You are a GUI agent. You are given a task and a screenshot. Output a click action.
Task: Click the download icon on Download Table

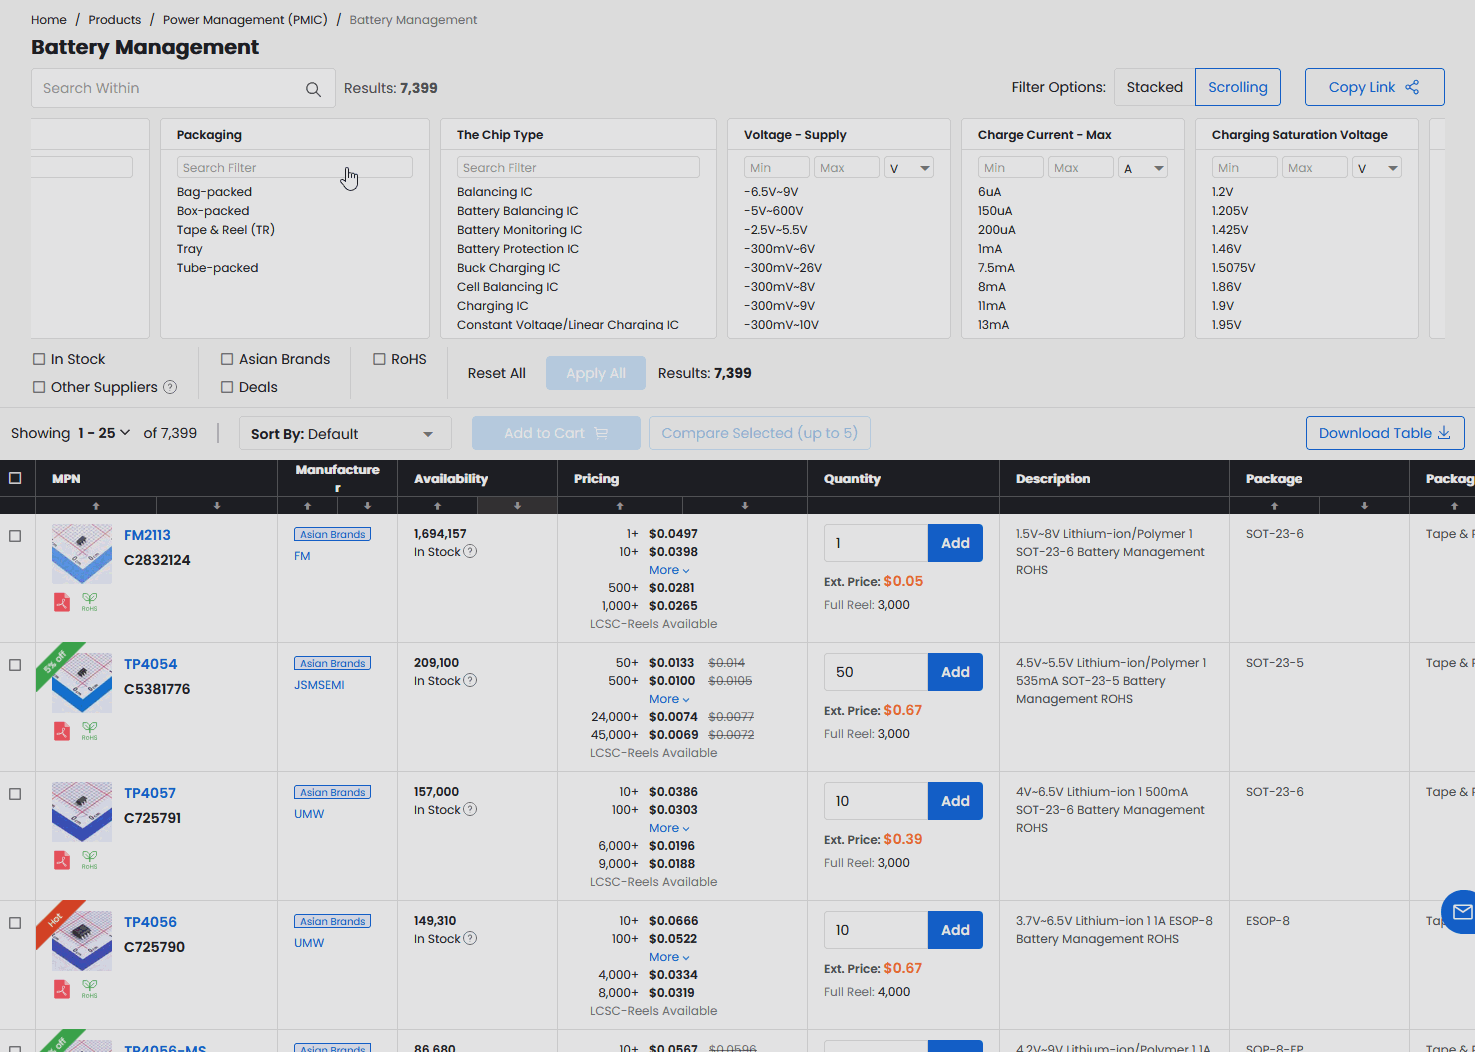[1443, 433]
